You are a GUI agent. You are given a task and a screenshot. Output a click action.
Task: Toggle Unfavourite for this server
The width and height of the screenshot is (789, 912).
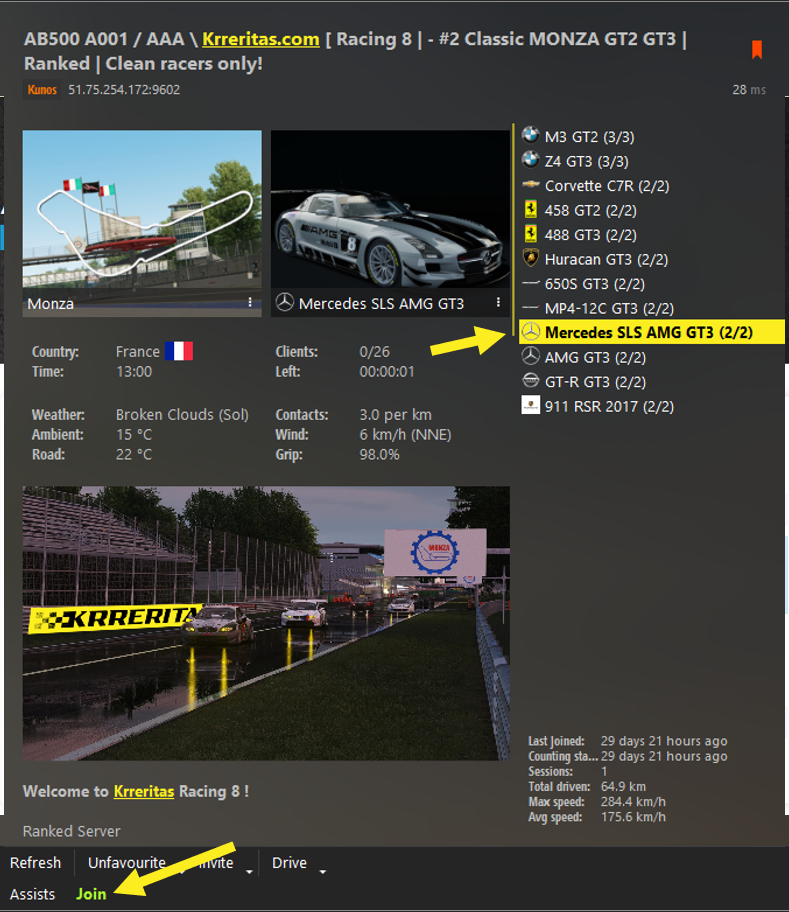pyautogui.click(x=127, y=863)
